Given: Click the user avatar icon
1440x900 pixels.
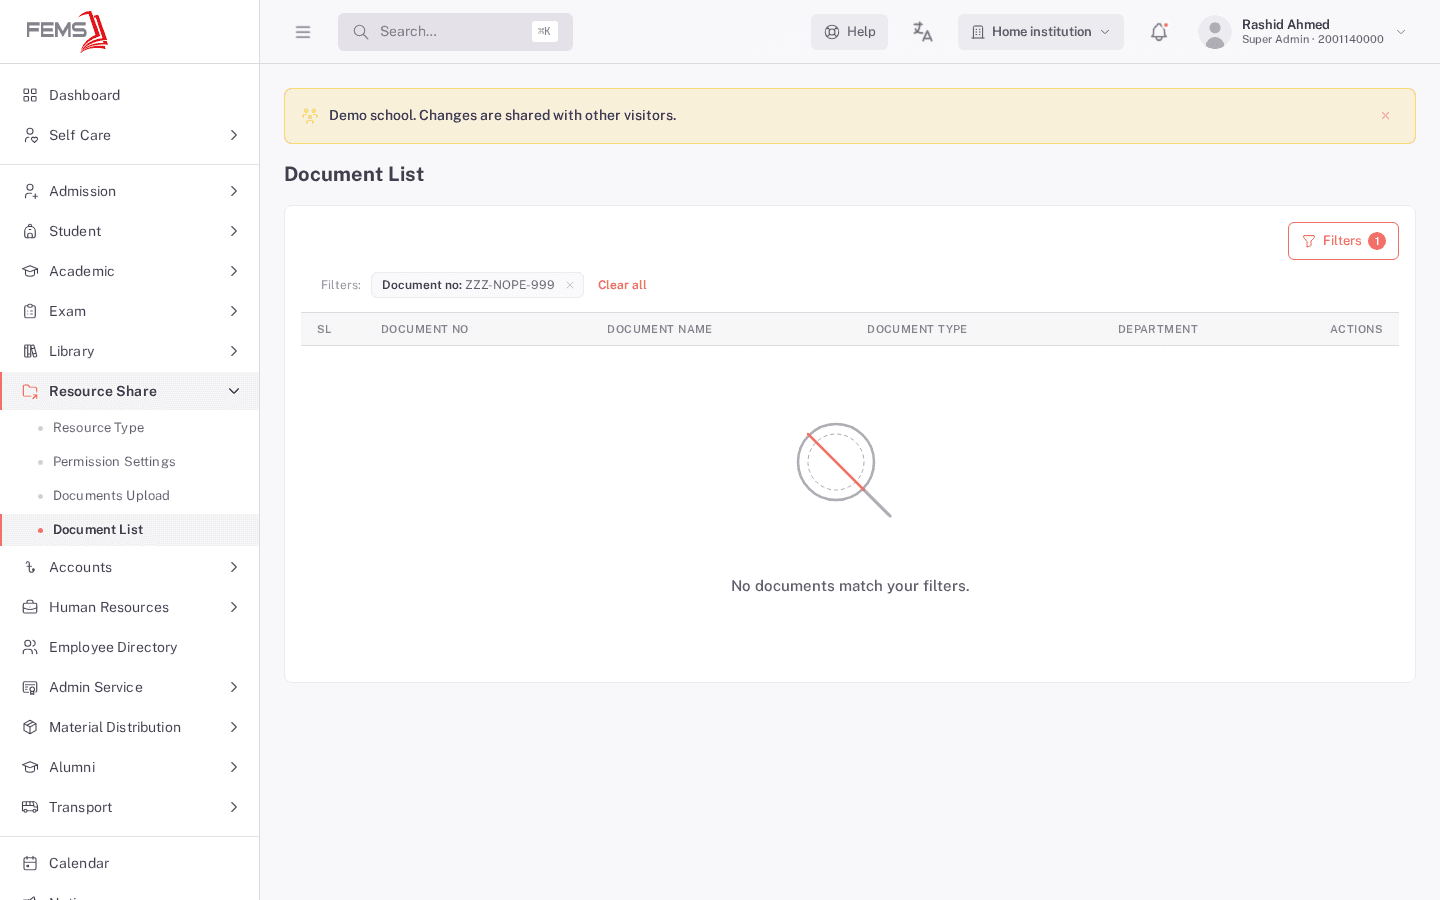Looking at the screenshot, I should 1215,32.
